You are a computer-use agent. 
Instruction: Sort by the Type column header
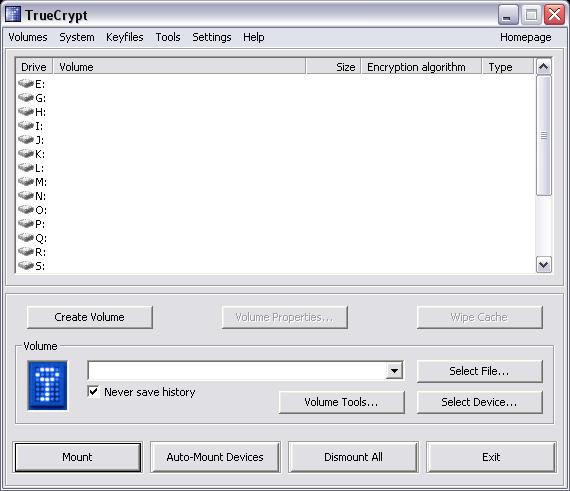click(508, 67)
